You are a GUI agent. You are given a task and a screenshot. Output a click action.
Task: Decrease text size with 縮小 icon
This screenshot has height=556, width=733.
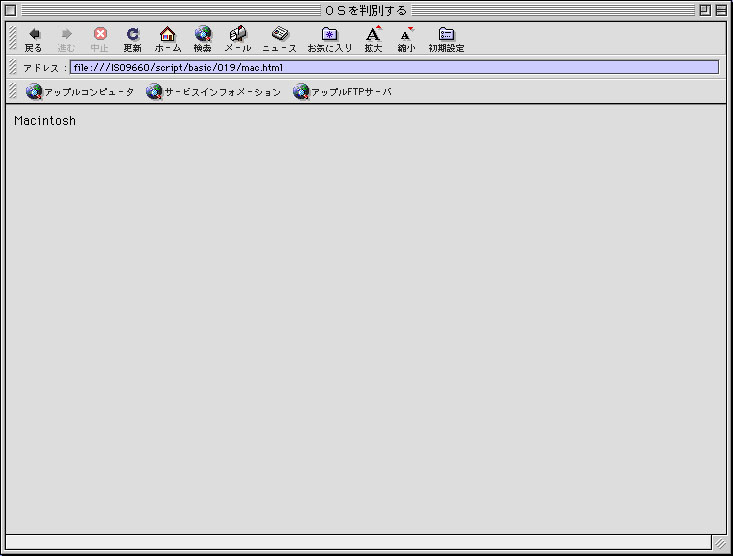click(406, 34)
